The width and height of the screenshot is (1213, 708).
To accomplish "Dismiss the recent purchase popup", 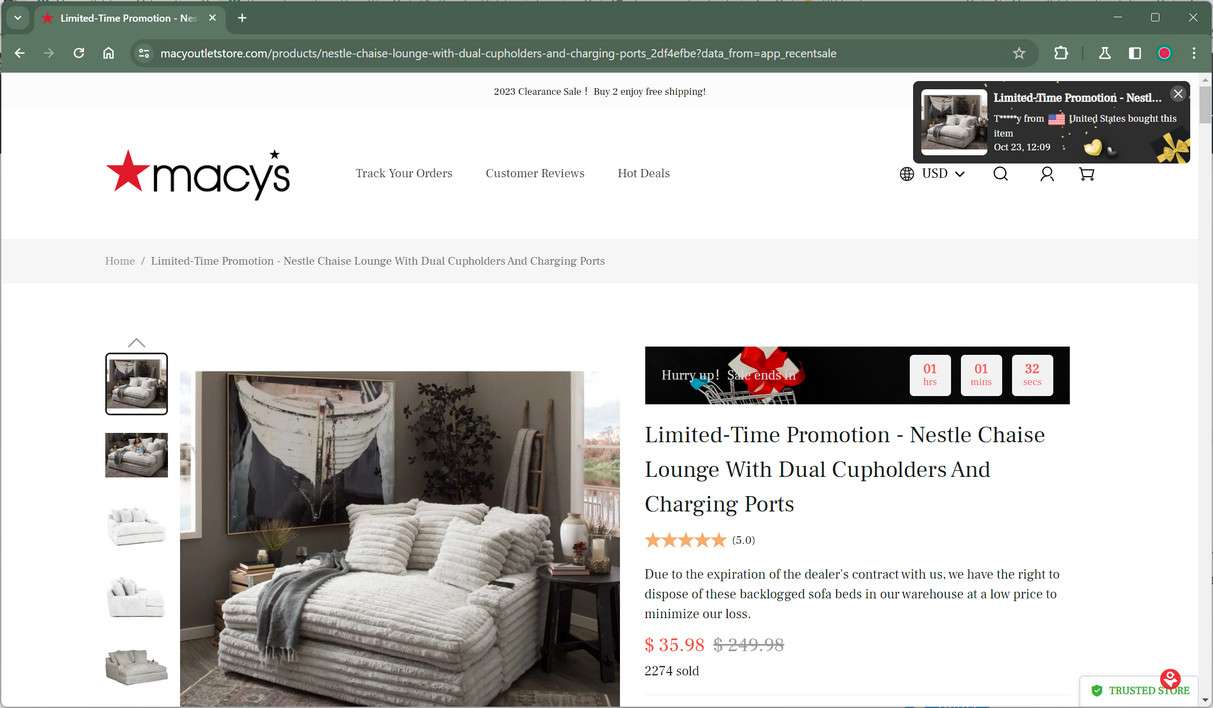I will tap(1178, 93).
